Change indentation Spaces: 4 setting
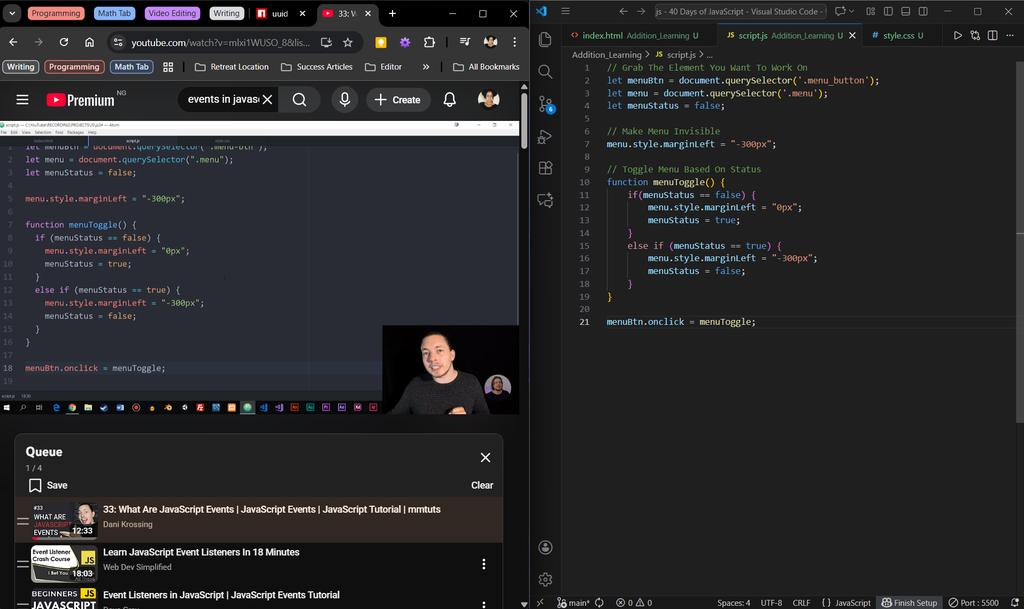 733,602
